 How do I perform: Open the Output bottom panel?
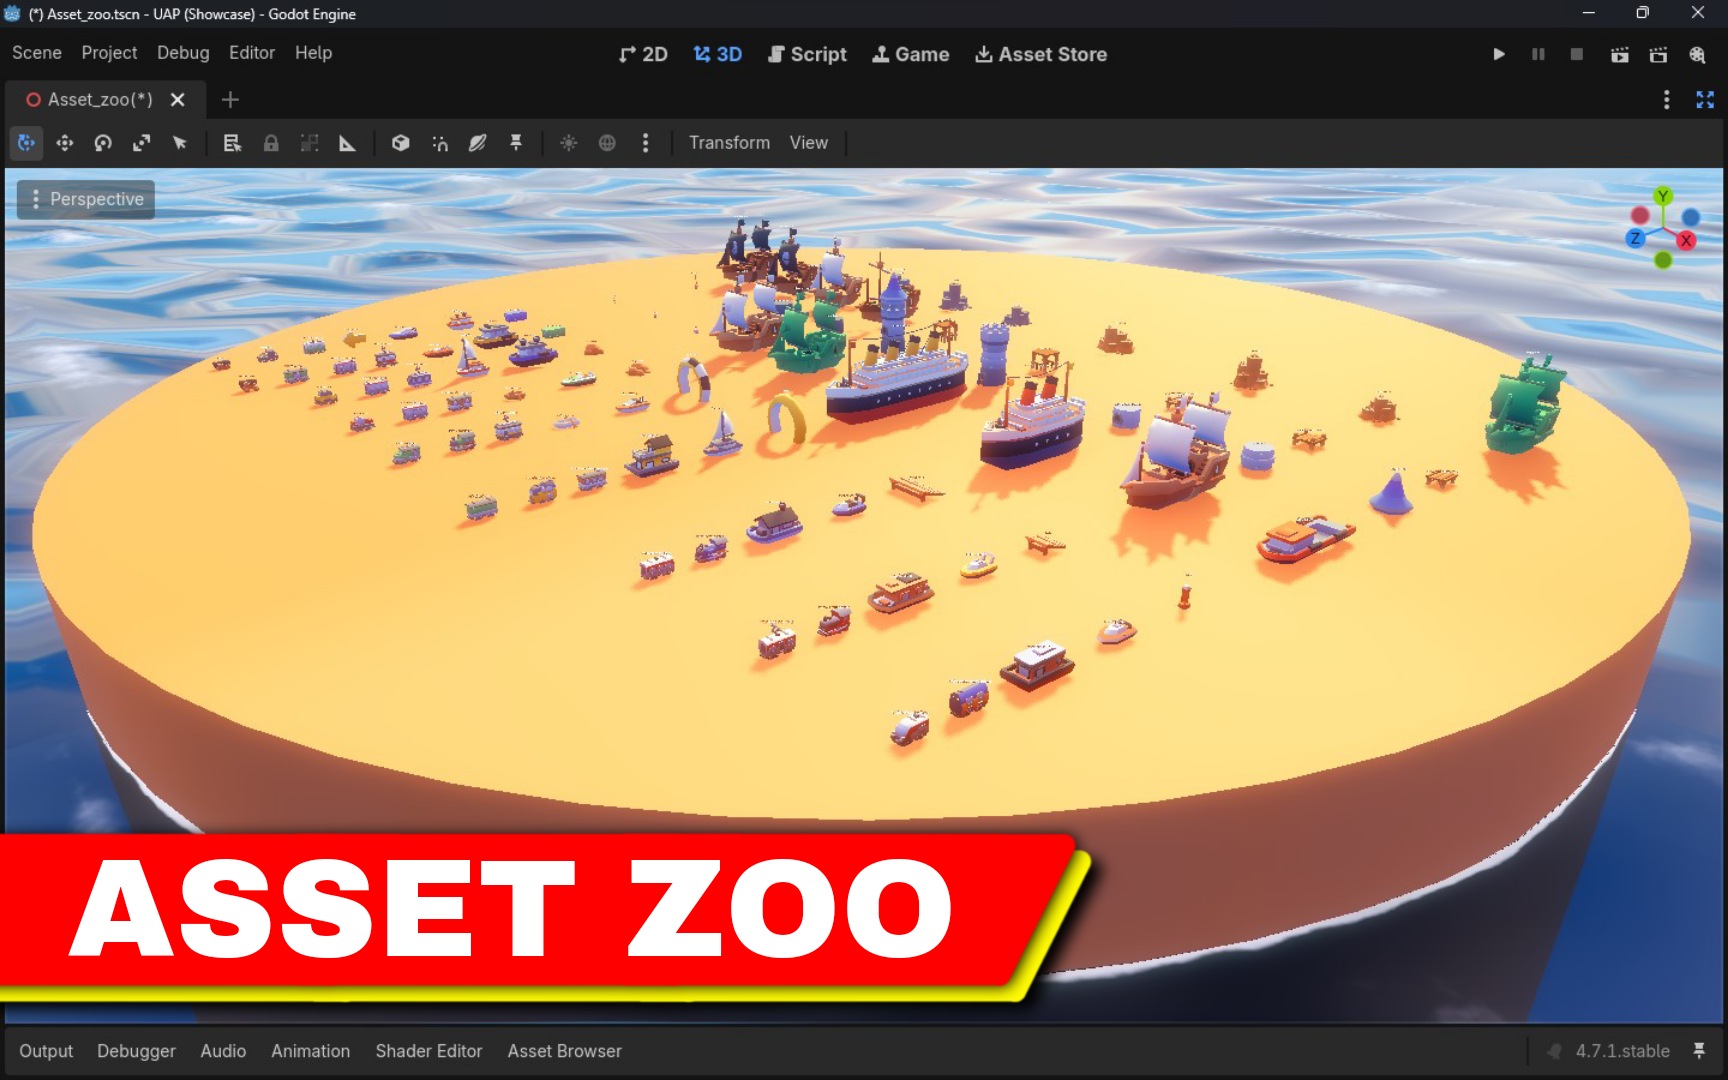click(46, 1051)
